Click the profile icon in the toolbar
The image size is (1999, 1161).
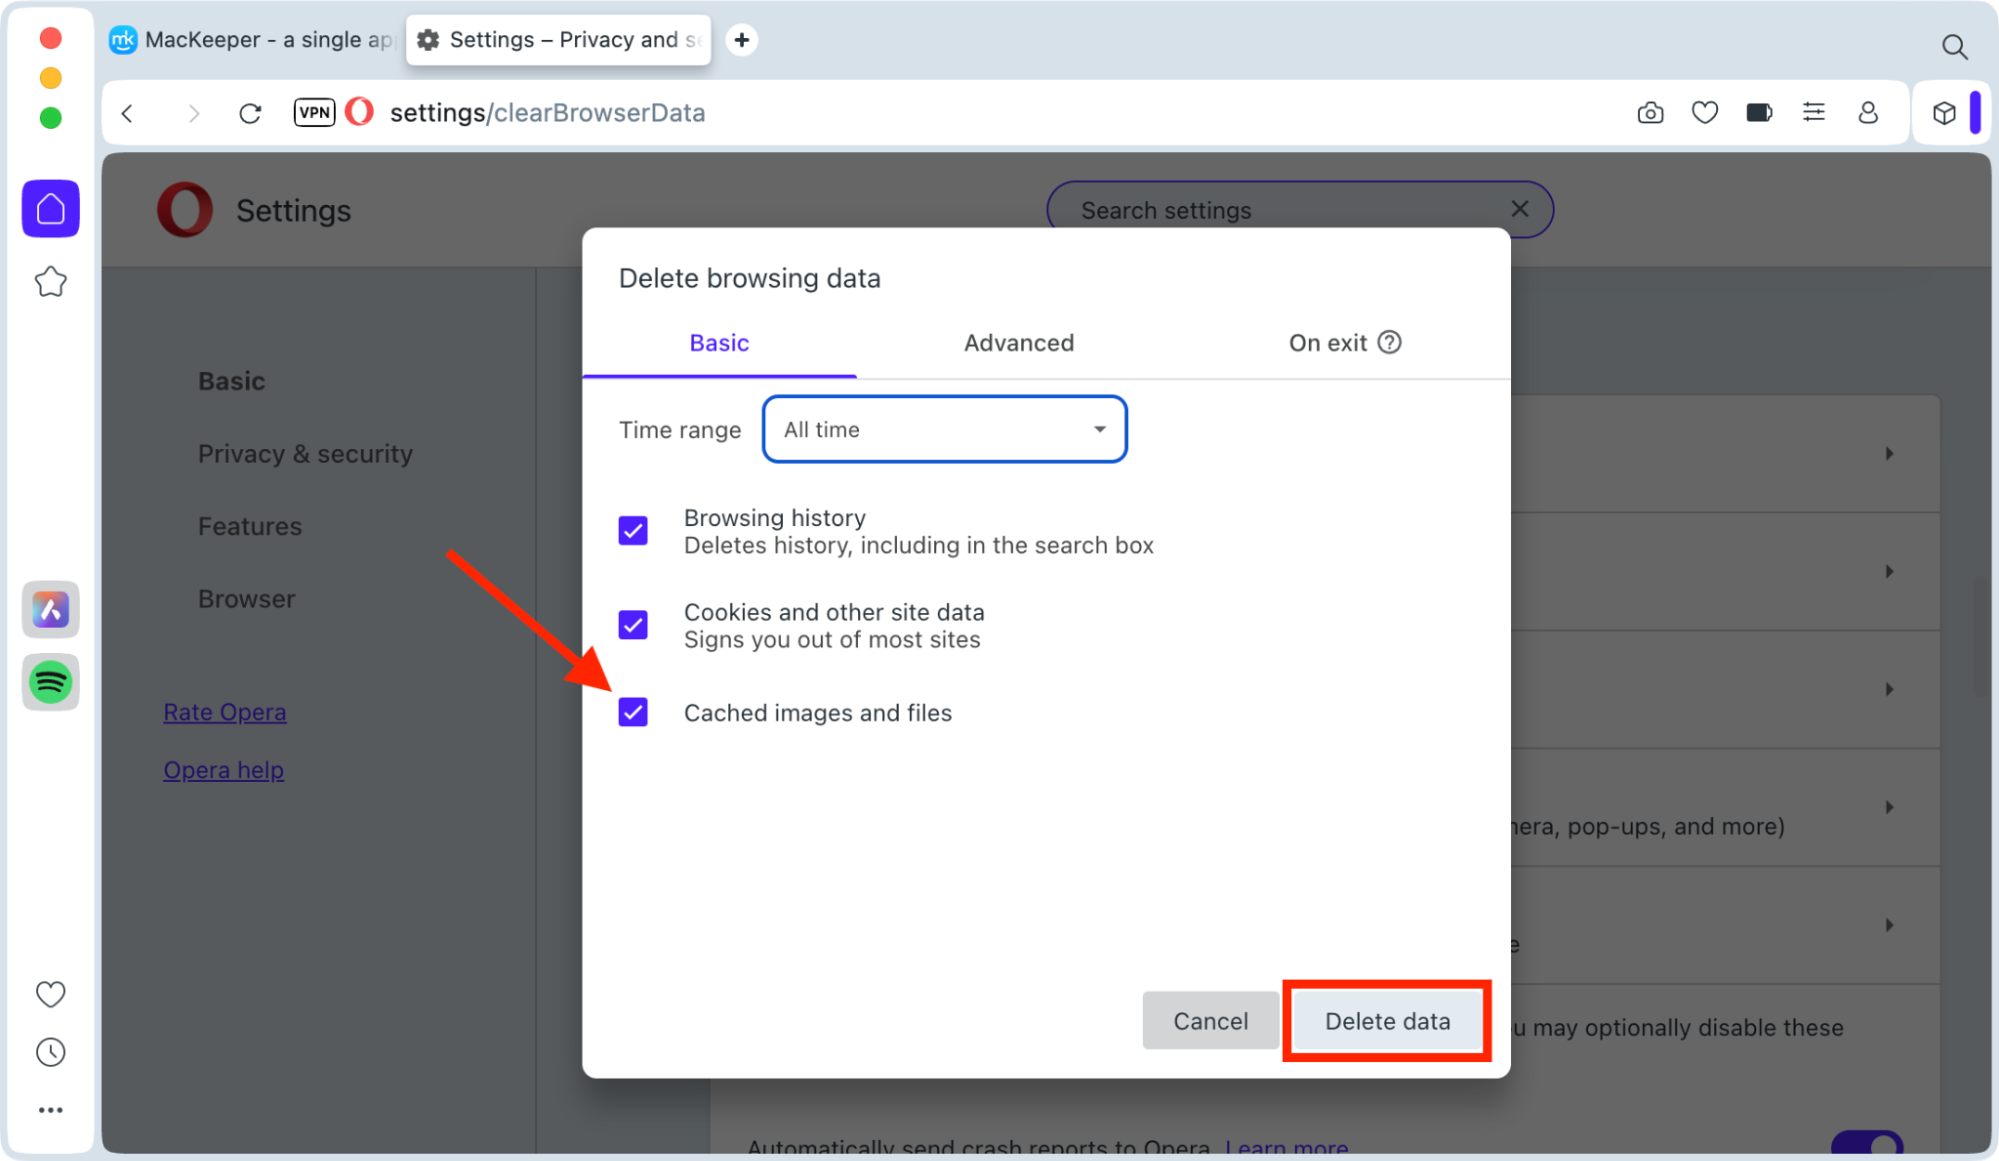click(x=1868, y=112)
